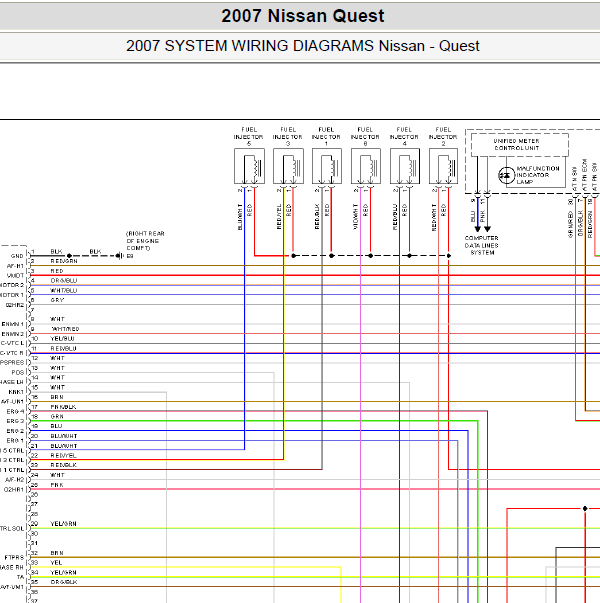The width and height of the screenshot is (600, 603).
Task: Click the "FUEL INJECTOR 5" label
Action: click(249, 137)
